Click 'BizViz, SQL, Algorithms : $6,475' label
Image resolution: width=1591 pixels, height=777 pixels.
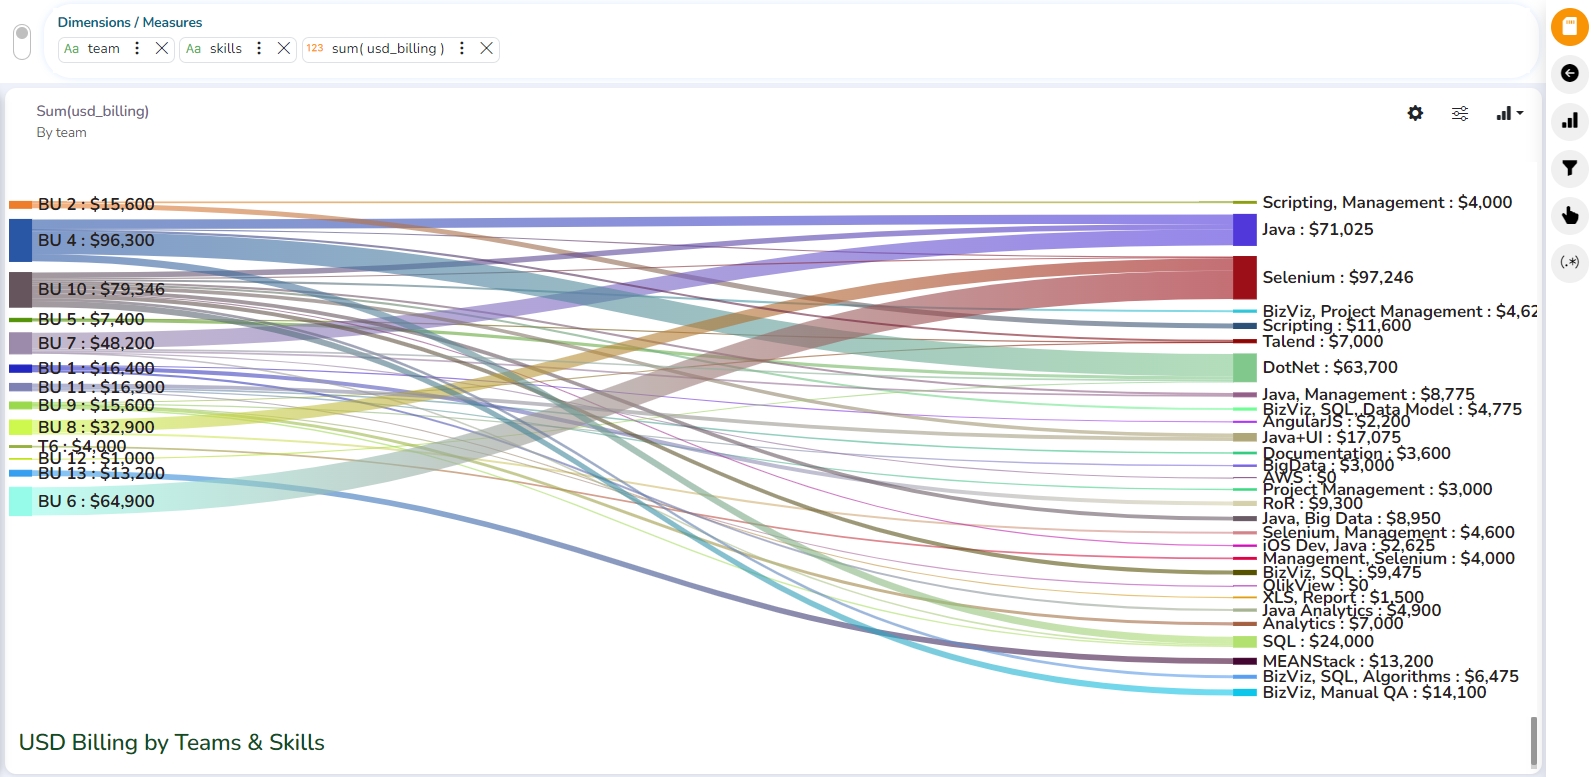pos(1390,676)
